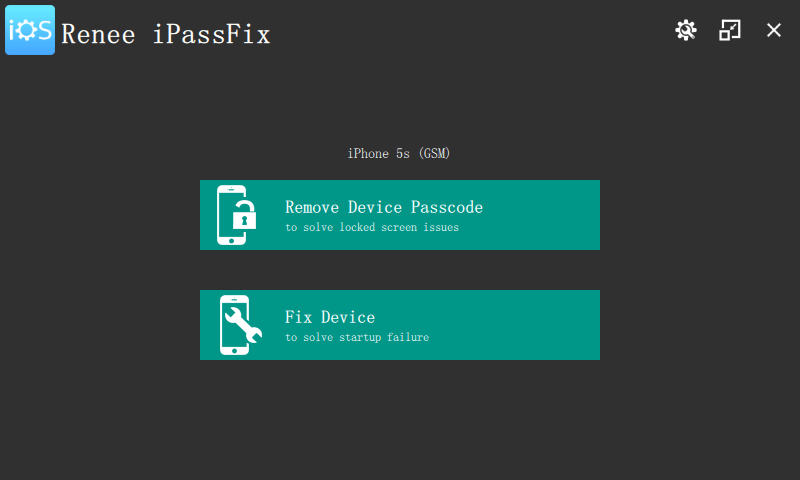Viewport: 800px width, 480px height.
Task: Click the blue iOS app logo
Action: 30,30
